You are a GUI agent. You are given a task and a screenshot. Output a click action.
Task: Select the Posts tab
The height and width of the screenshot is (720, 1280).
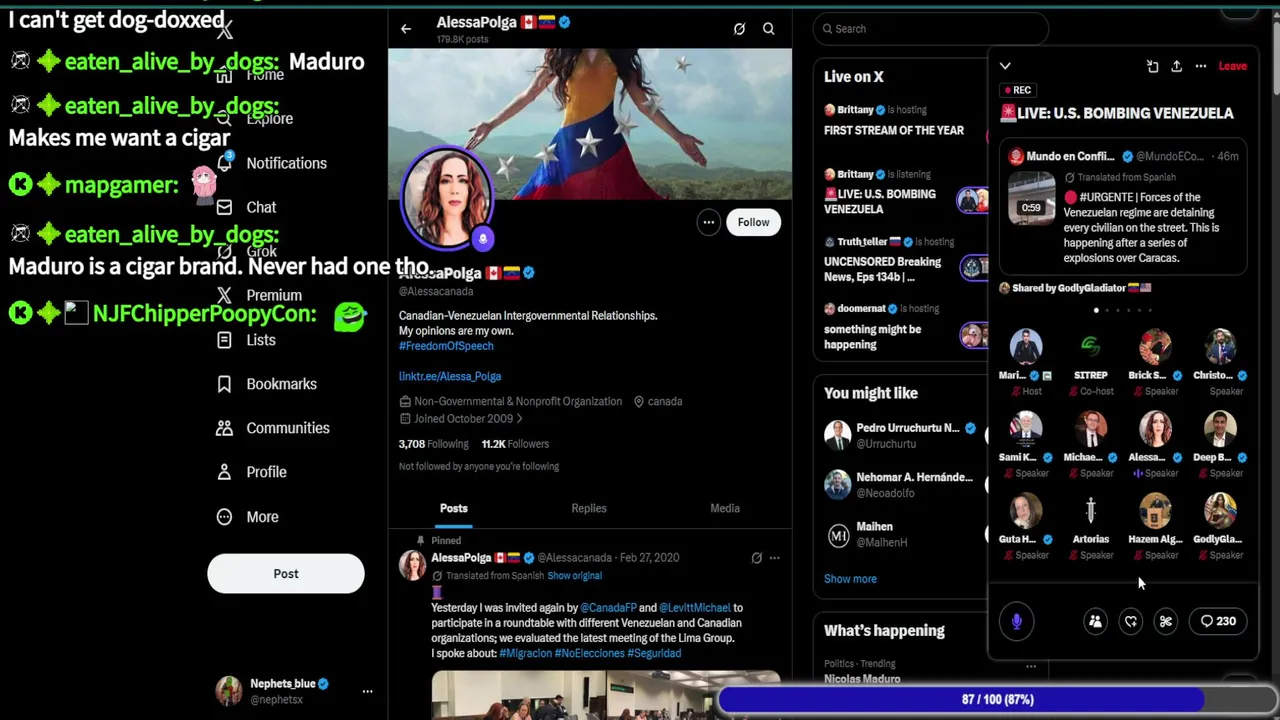click(x=454, y=508)
